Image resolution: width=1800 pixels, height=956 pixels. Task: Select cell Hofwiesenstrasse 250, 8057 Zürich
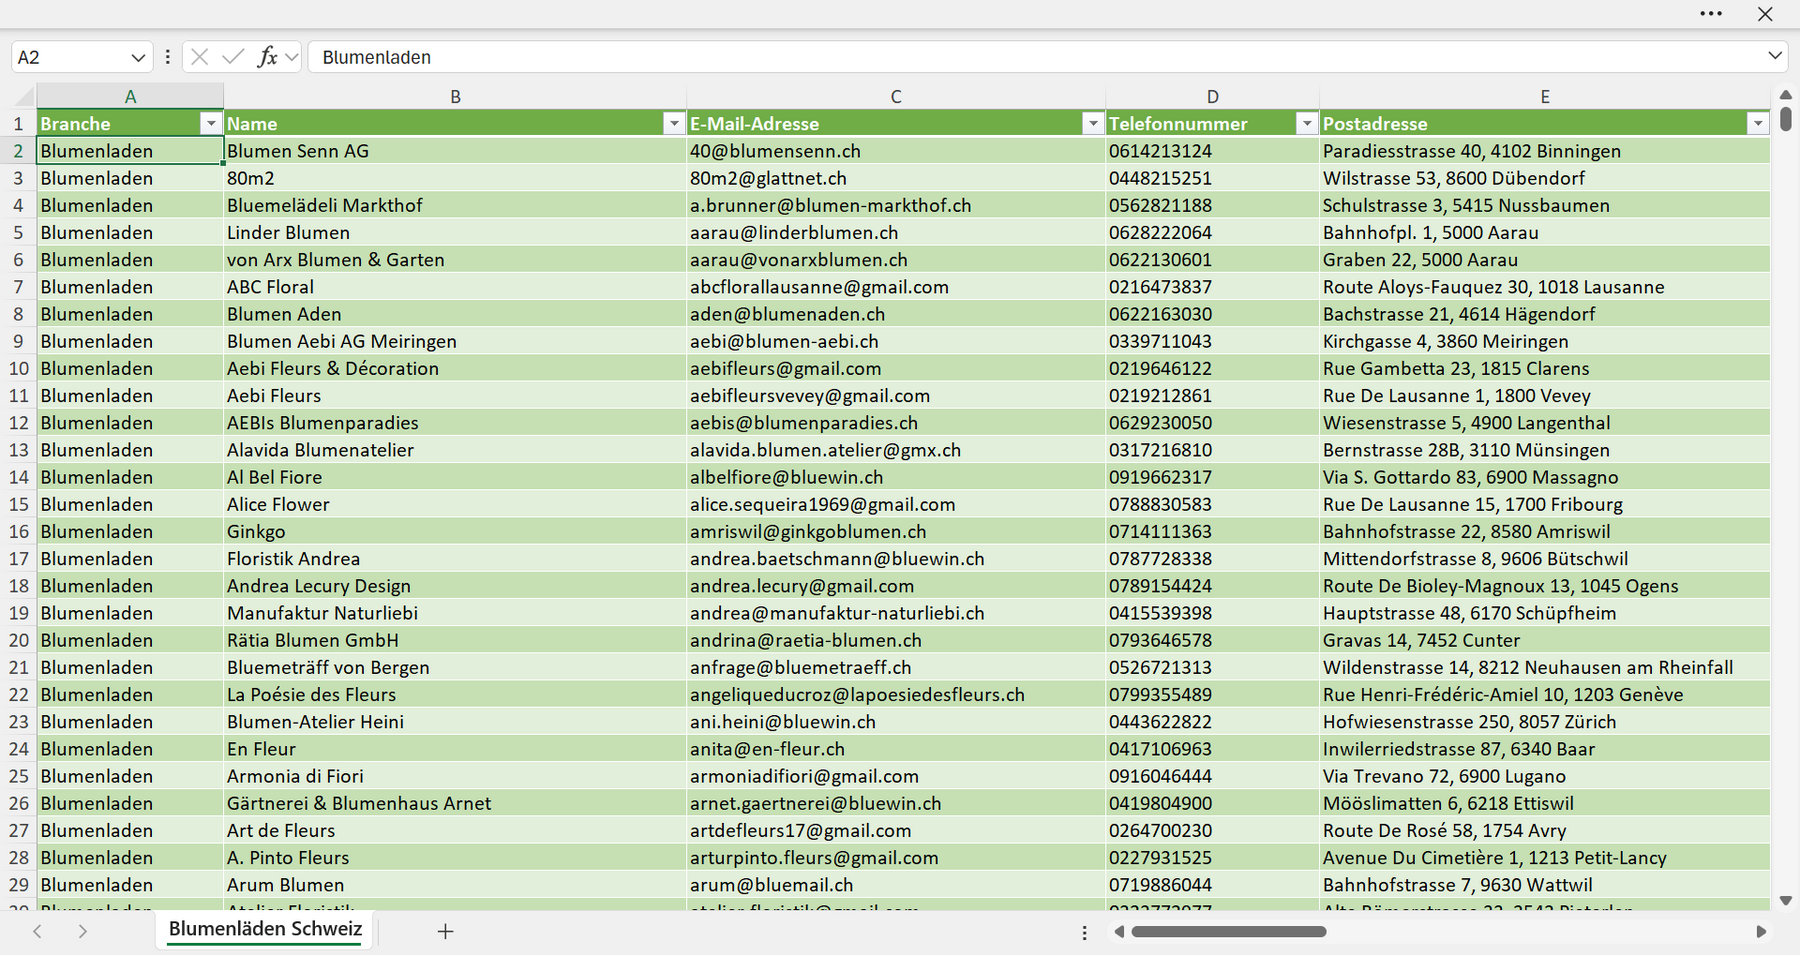1545,721
